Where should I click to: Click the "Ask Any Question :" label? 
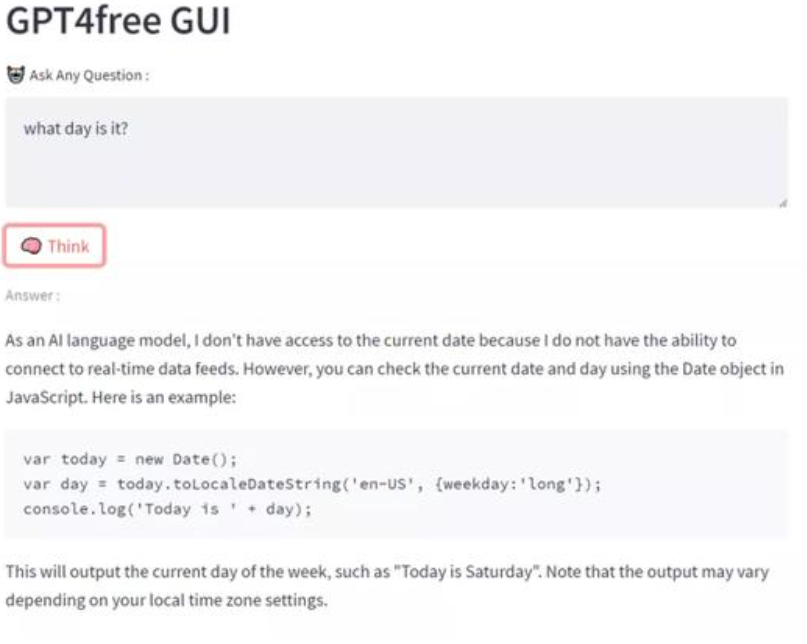pyautogui.click(x=89, y=76)
